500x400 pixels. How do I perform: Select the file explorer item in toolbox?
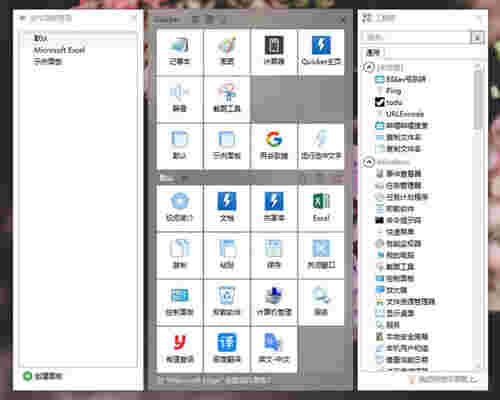coord(405,302)
